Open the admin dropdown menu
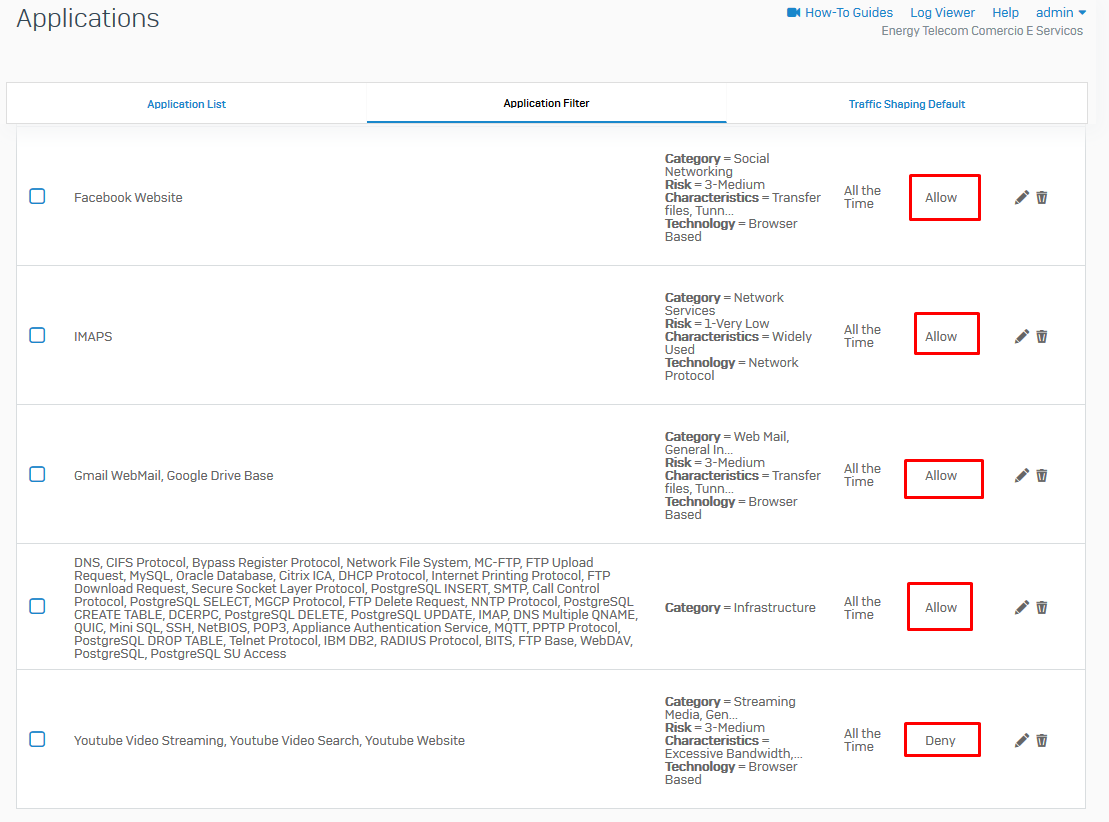This screenshot has width=1109, height=822. click(1061, 13)
